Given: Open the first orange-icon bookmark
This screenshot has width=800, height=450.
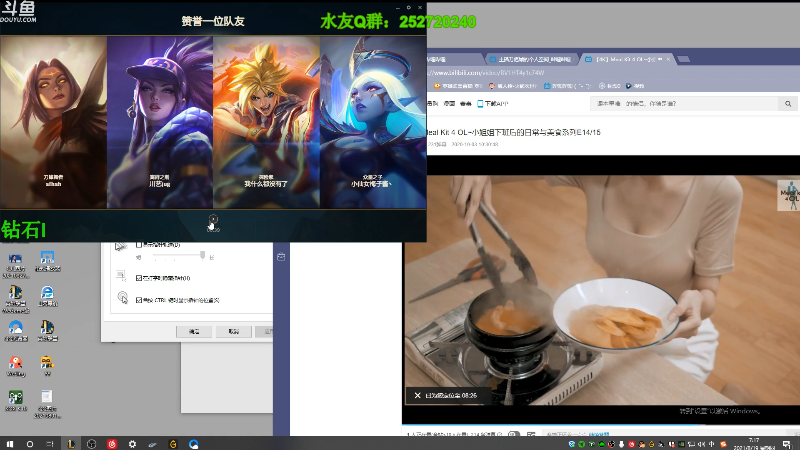Looking at the screenshot, I should click(x=458, y=86).
